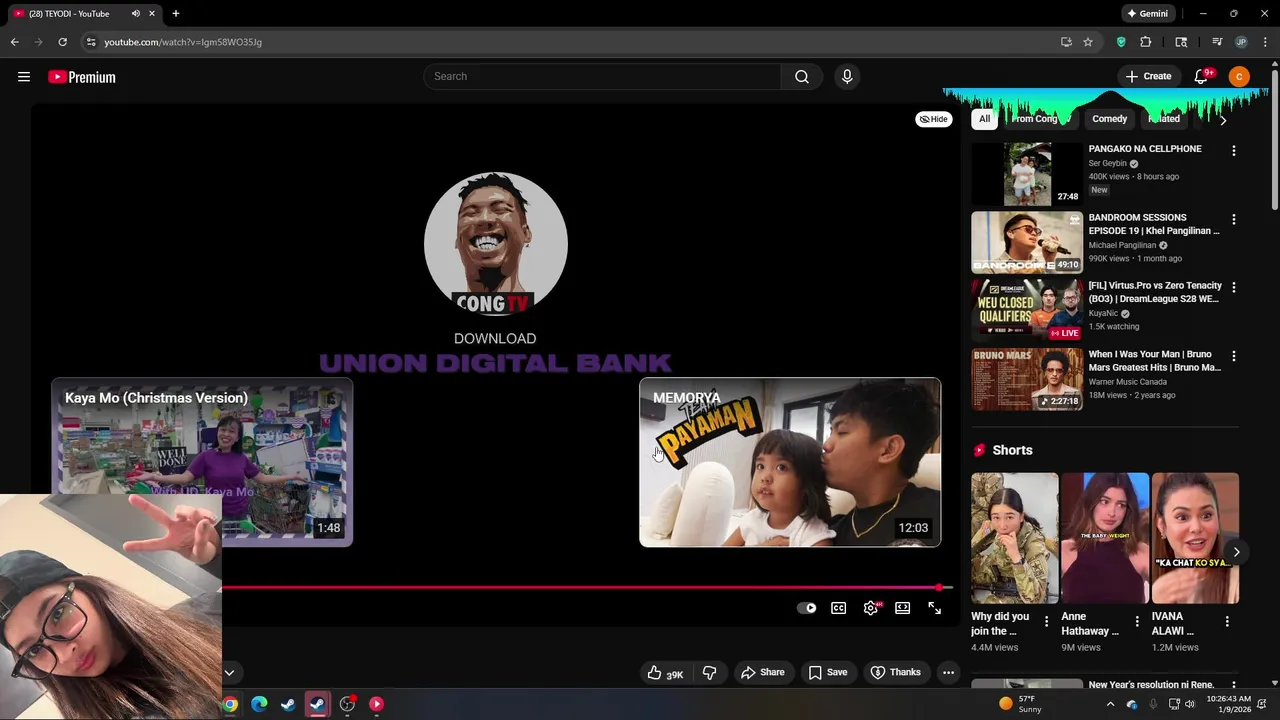Hide end screen cards

(x=934, y=119)
